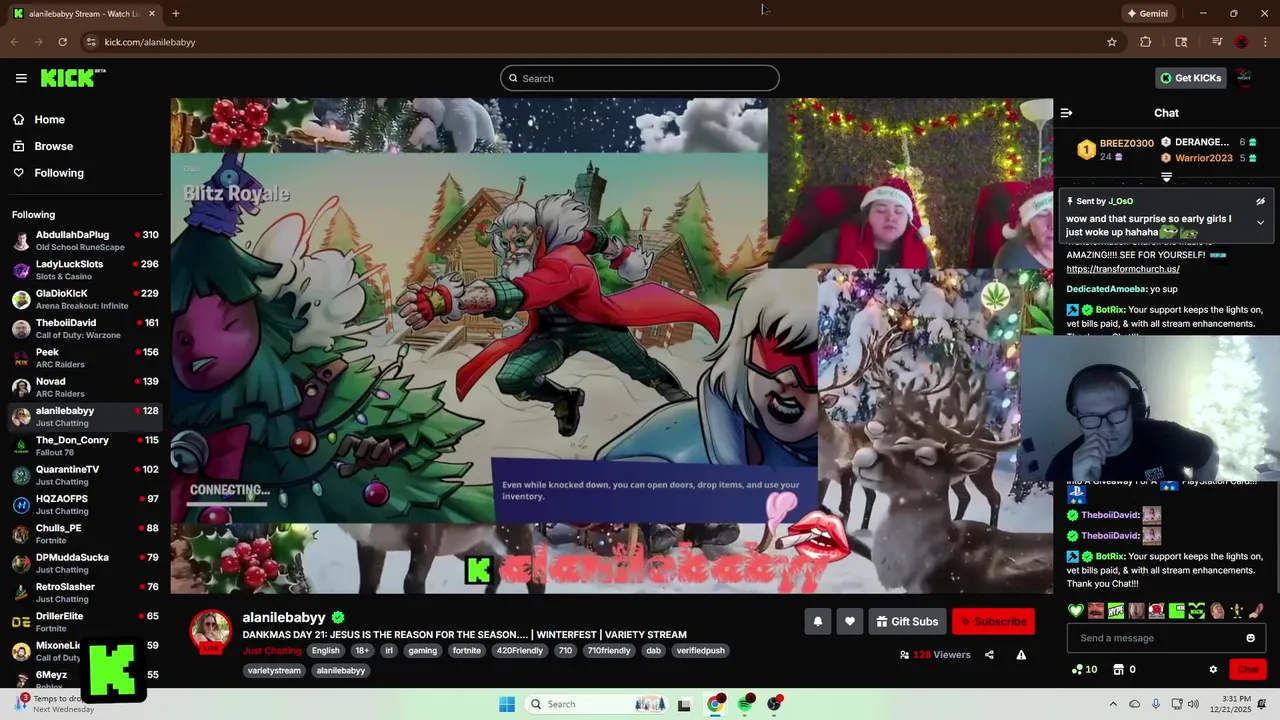Collapse the chat panel
Image resolution: width=1280 pixels, height=720 pixels.
pos(1066,113)
